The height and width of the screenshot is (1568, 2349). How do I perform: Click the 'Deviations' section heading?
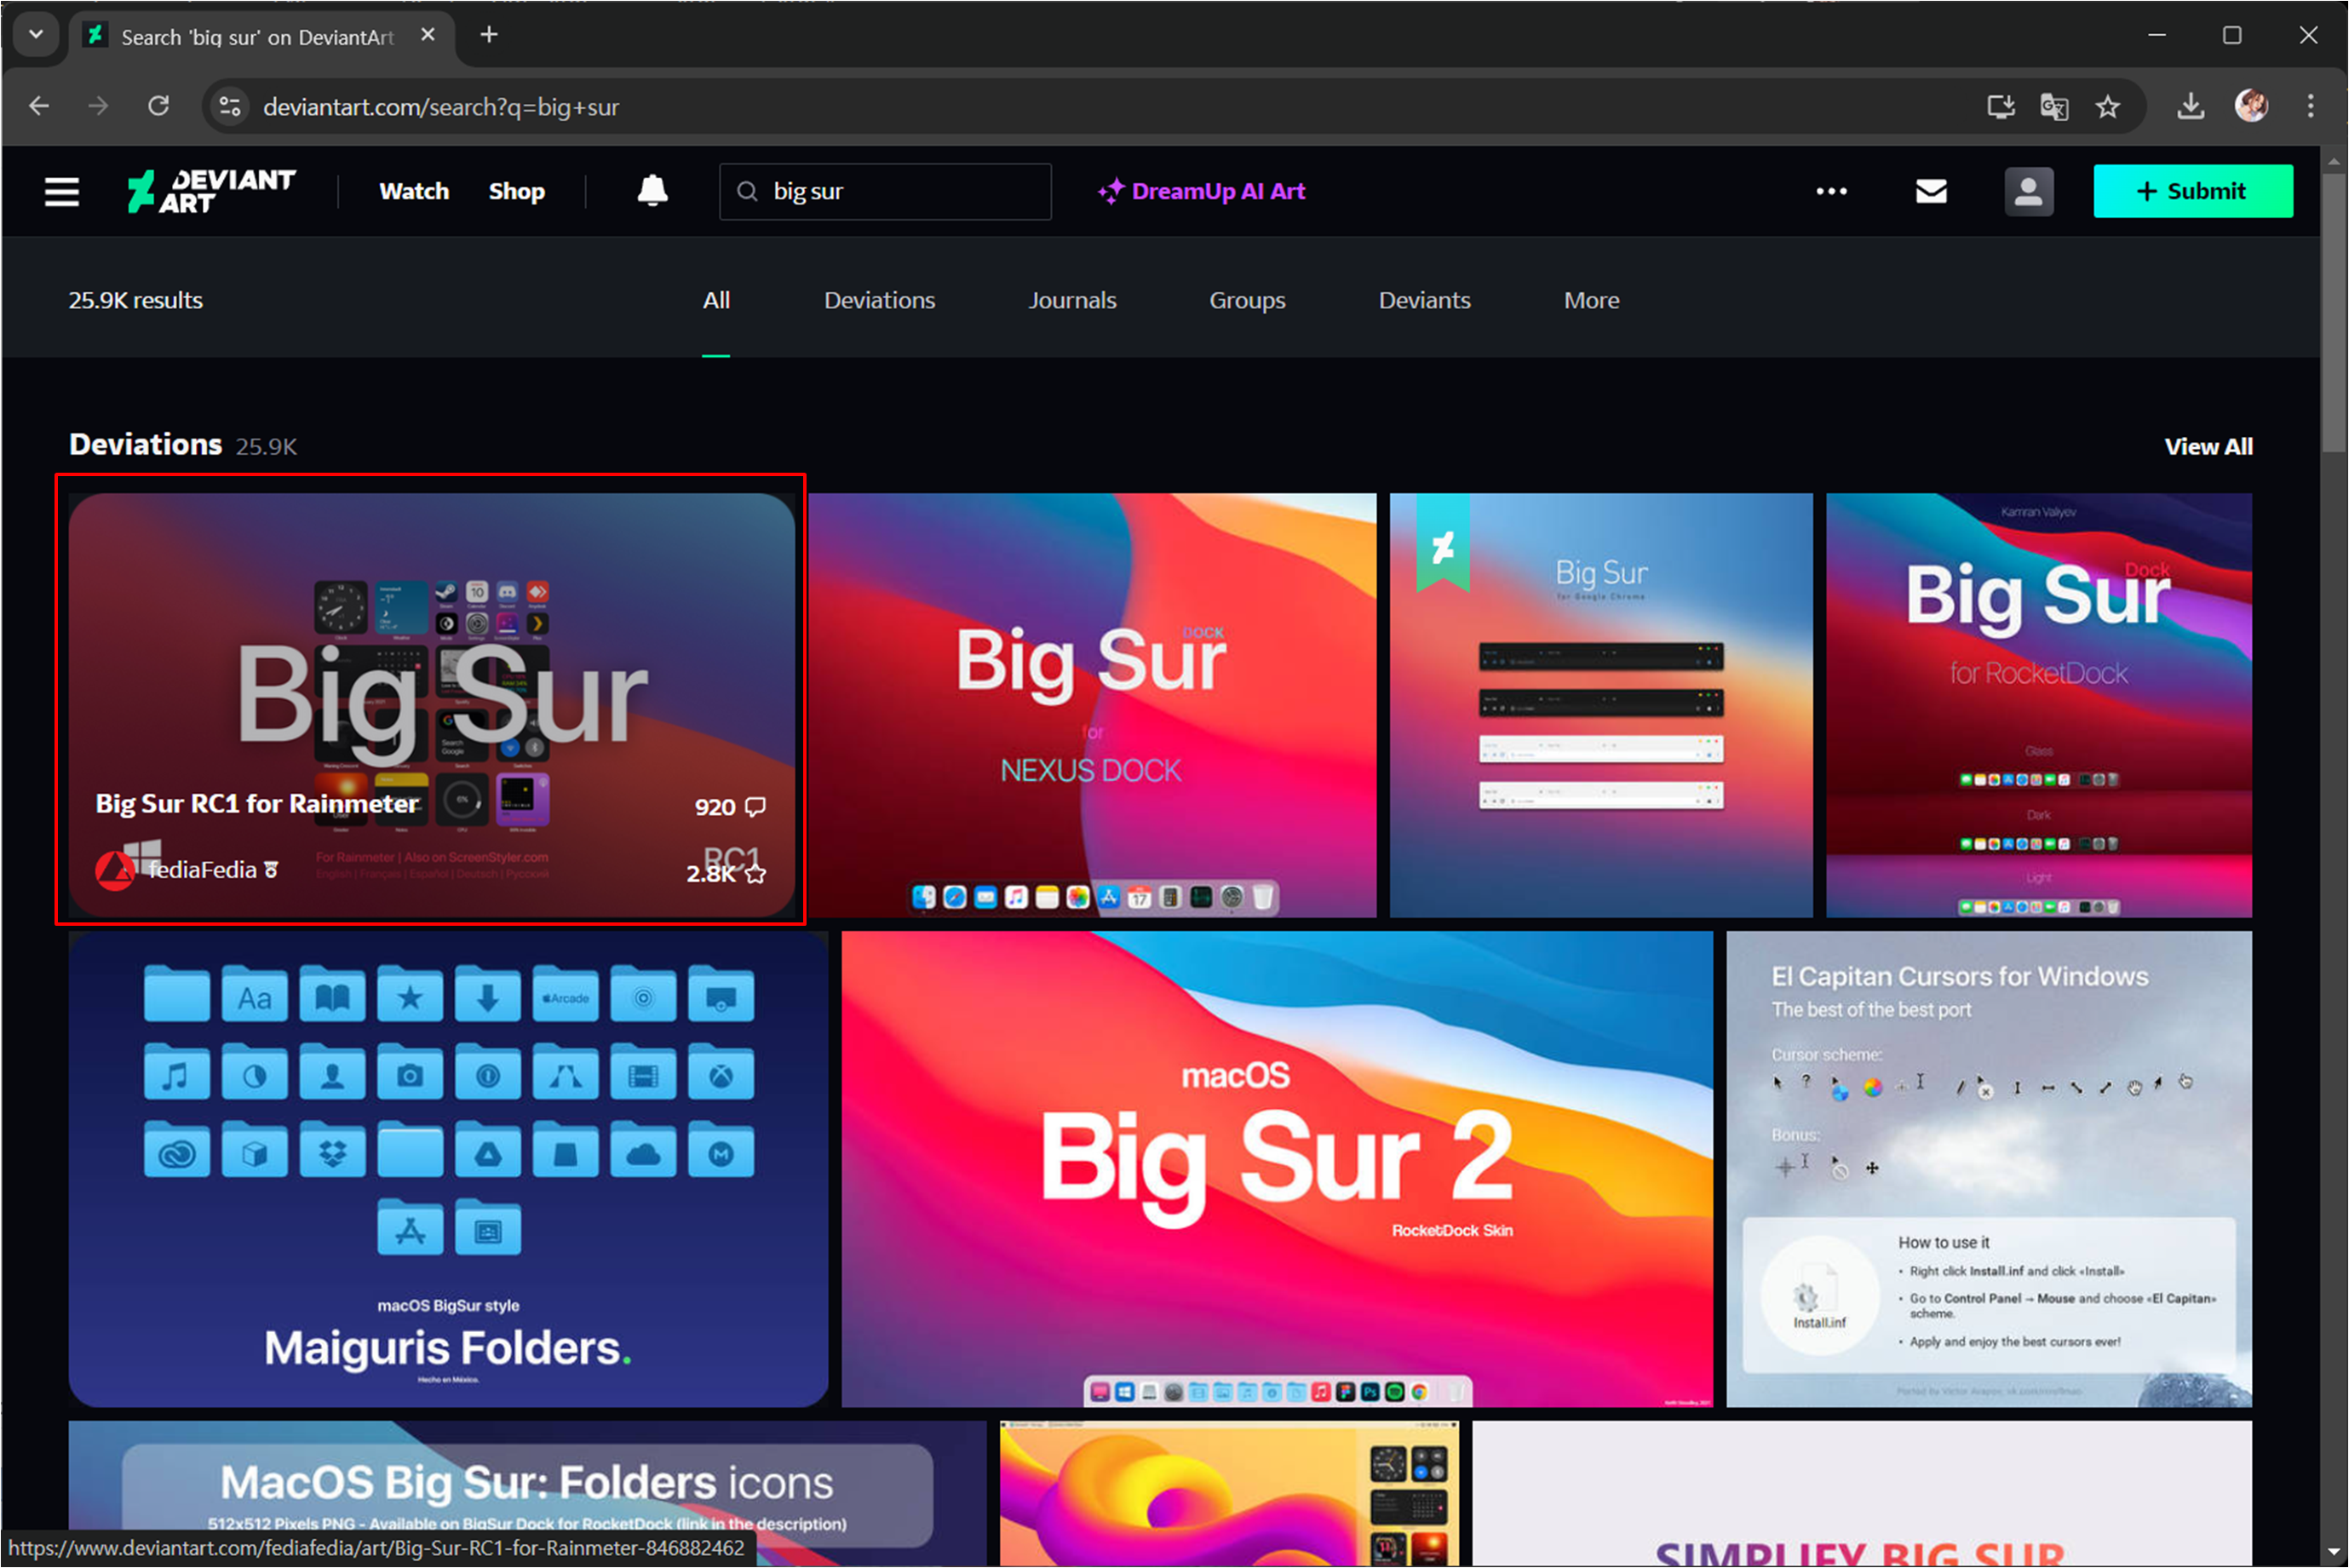[x=145, y=444]
